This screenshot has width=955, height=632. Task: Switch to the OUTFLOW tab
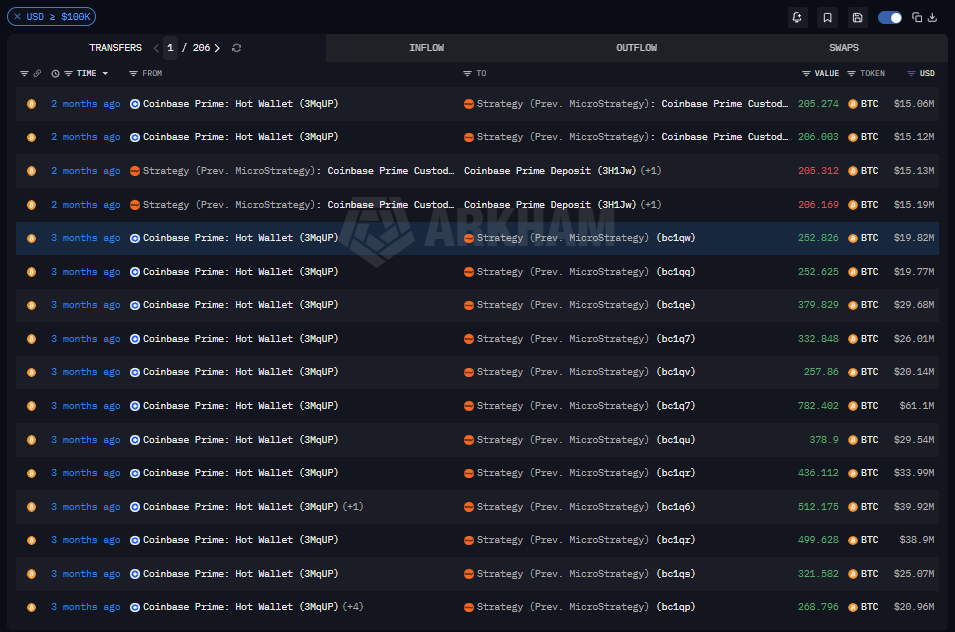[x=636, y=47]
